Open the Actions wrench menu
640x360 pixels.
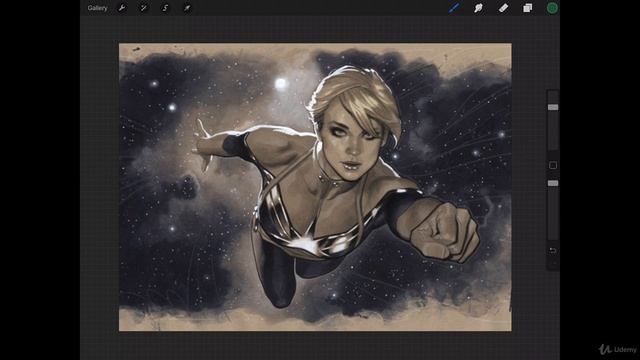tap(122, 8)
